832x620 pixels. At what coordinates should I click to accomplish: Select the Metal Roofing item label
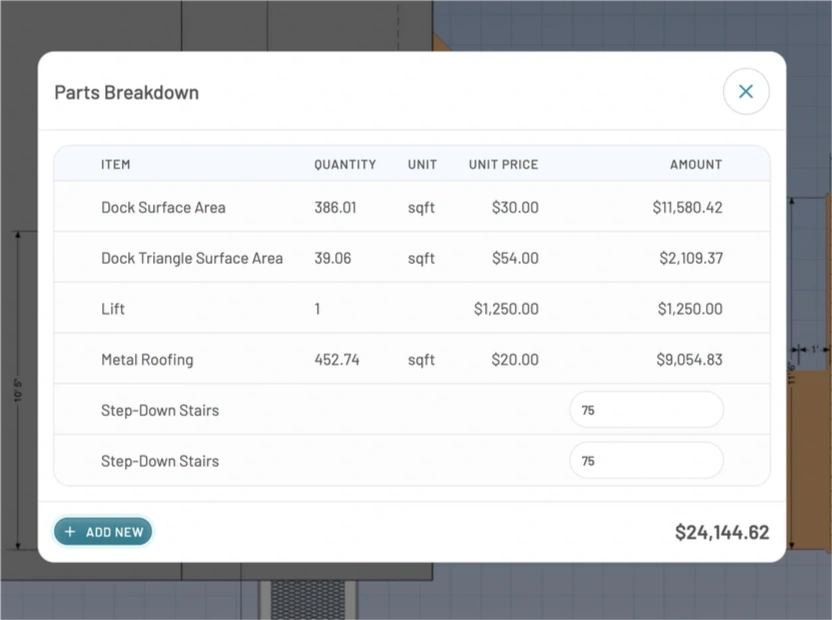tap(147, 359)
